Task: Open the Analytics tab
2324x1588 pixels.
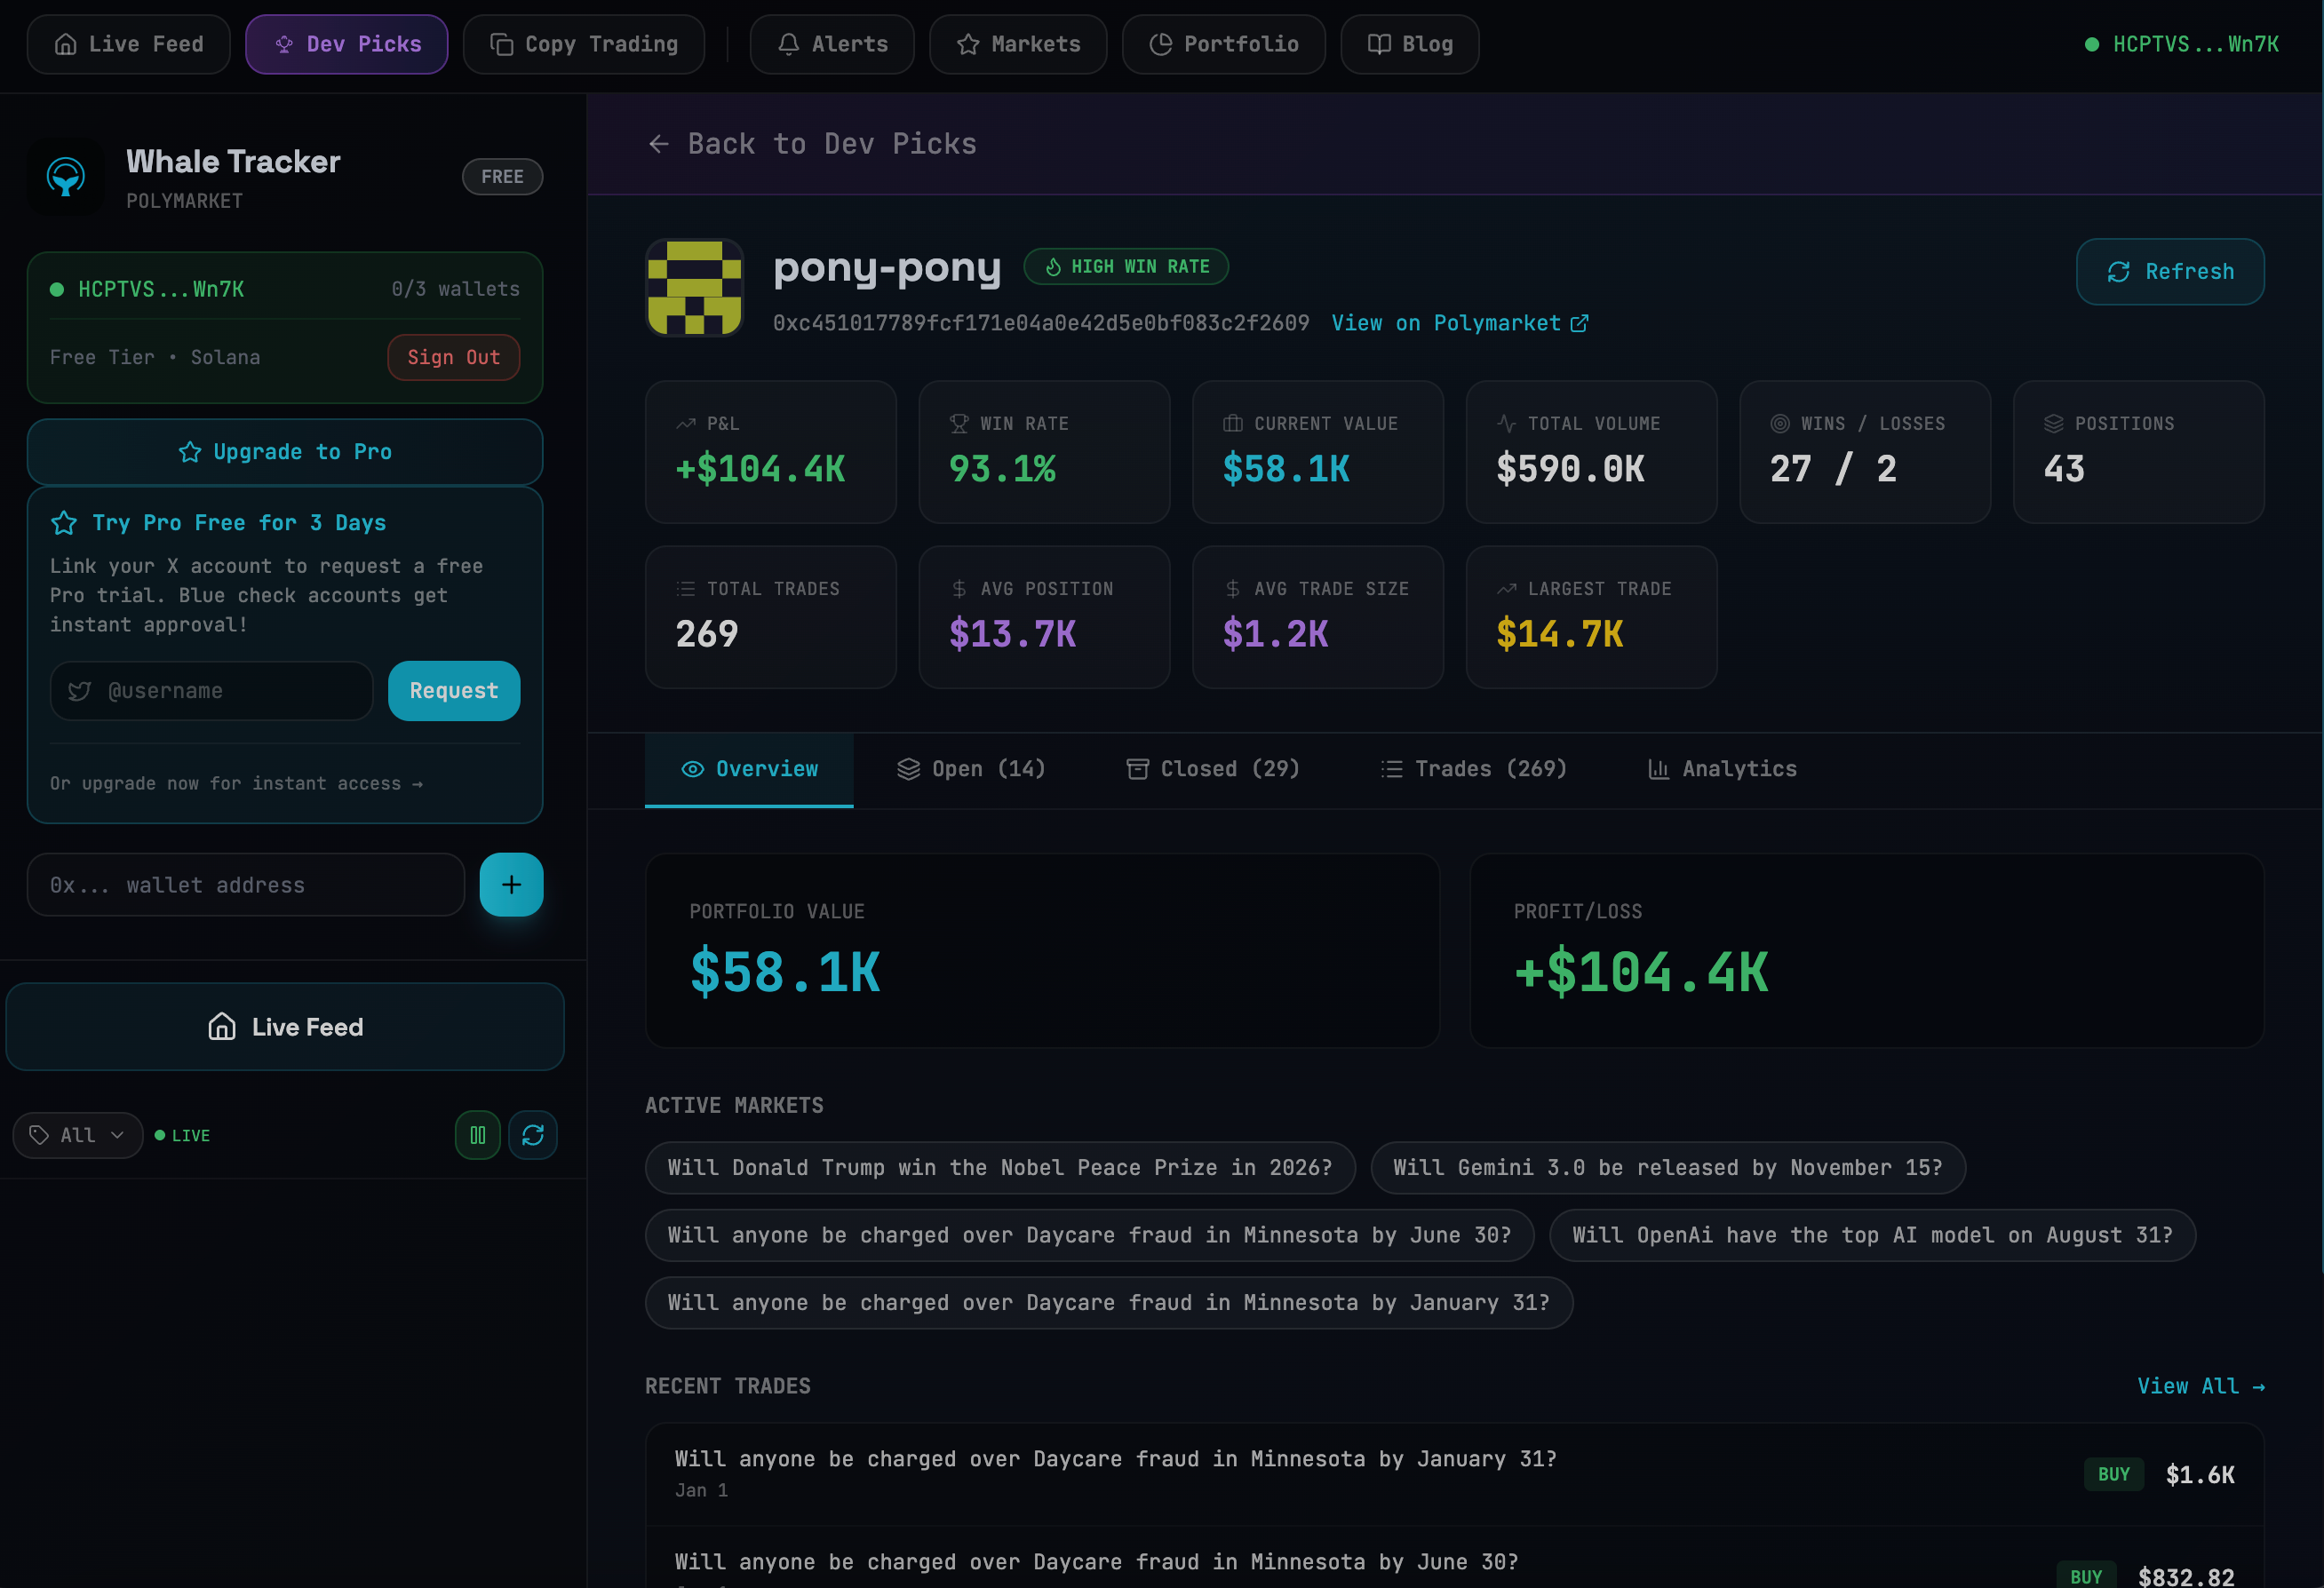Action: [1722, 769]
